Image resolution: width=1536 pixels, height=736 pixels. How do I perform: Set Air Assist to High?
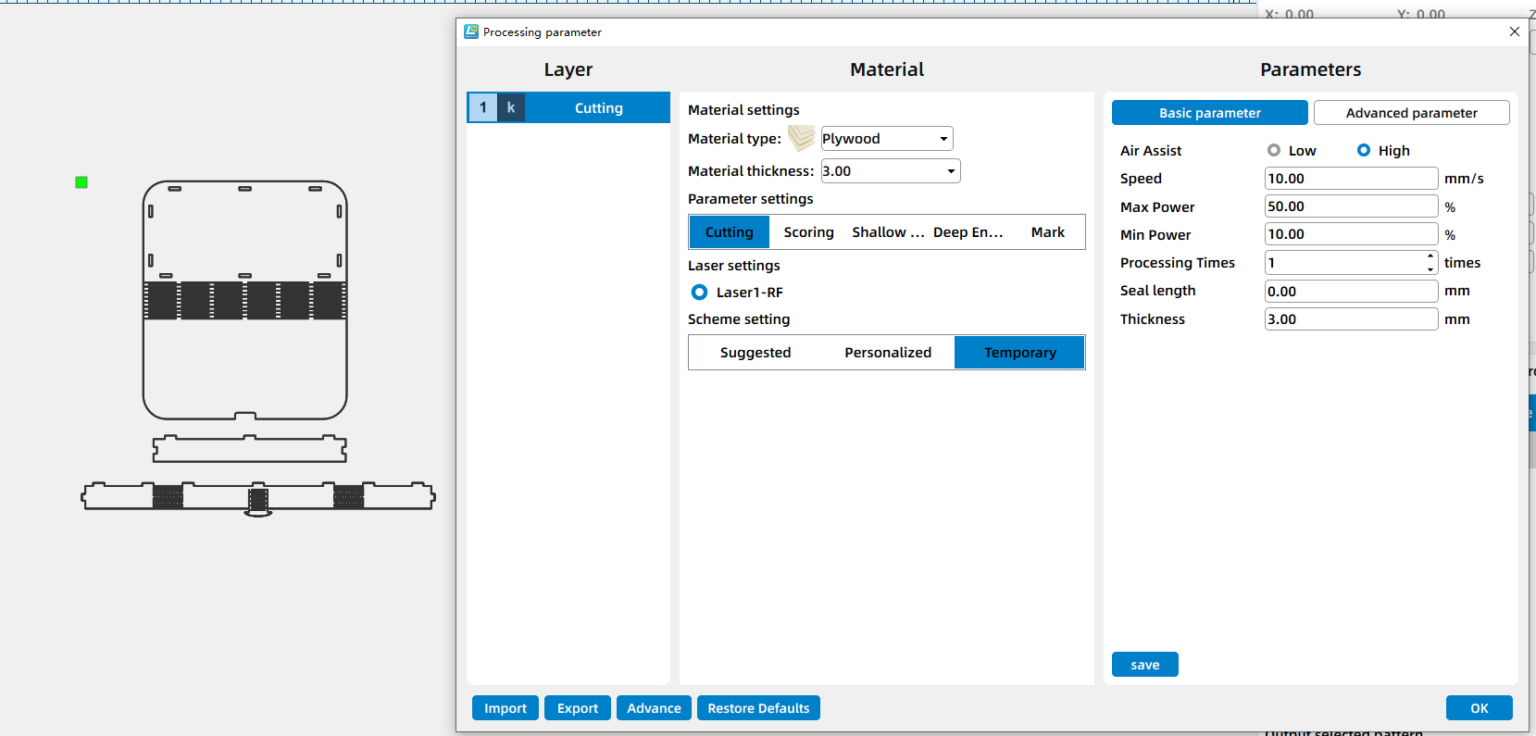tap(1363, 151)
